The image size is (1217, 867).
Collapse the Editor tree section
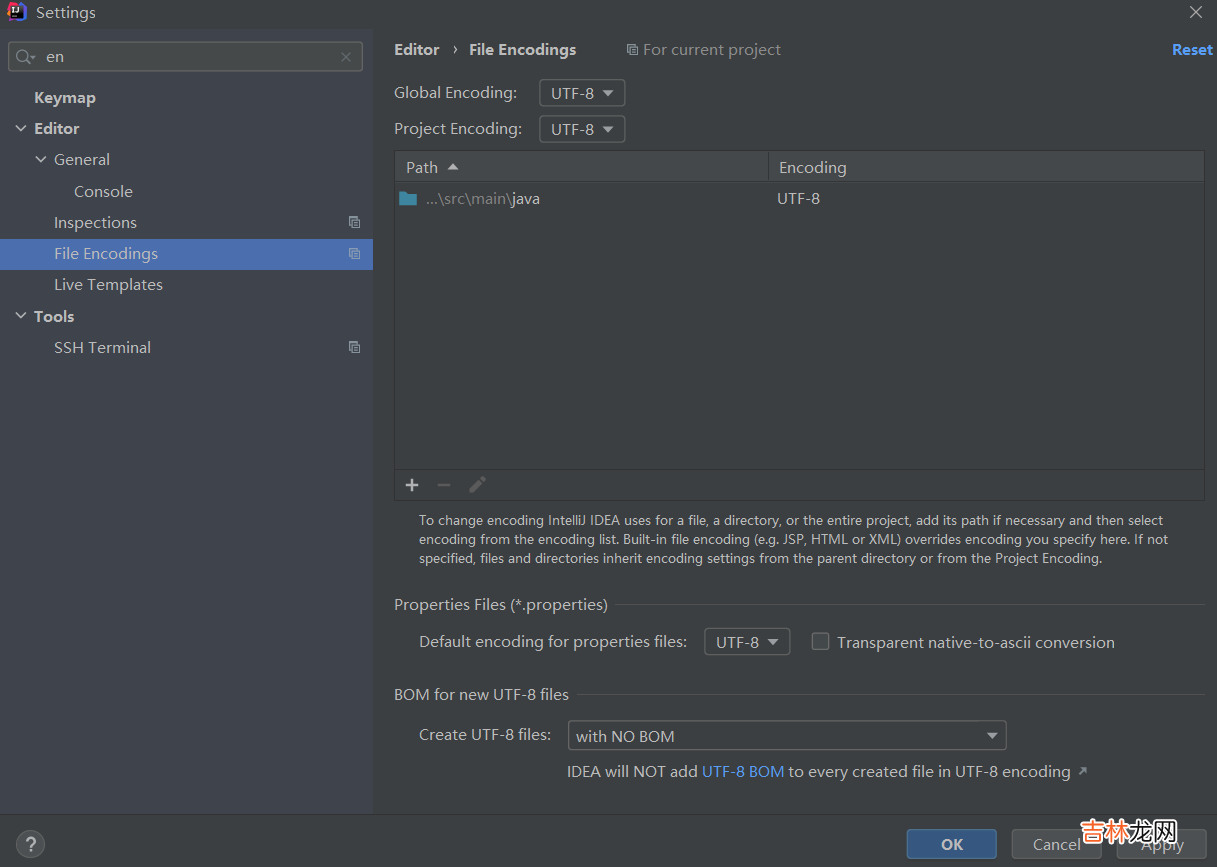pyautogui.click(x=21, y=129)
